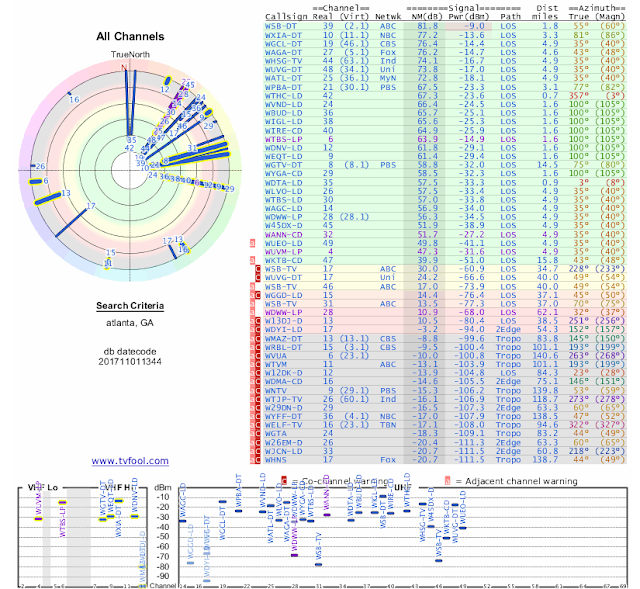
Task: Select the WBUD-LD callsign
Action: 283,113
